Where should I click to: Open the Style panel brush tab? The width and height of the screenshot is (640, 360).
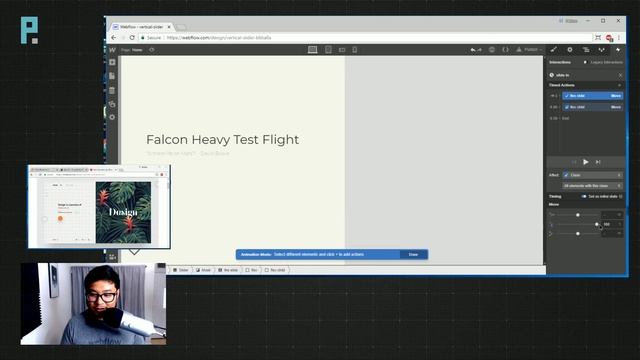tap(553, 50)
